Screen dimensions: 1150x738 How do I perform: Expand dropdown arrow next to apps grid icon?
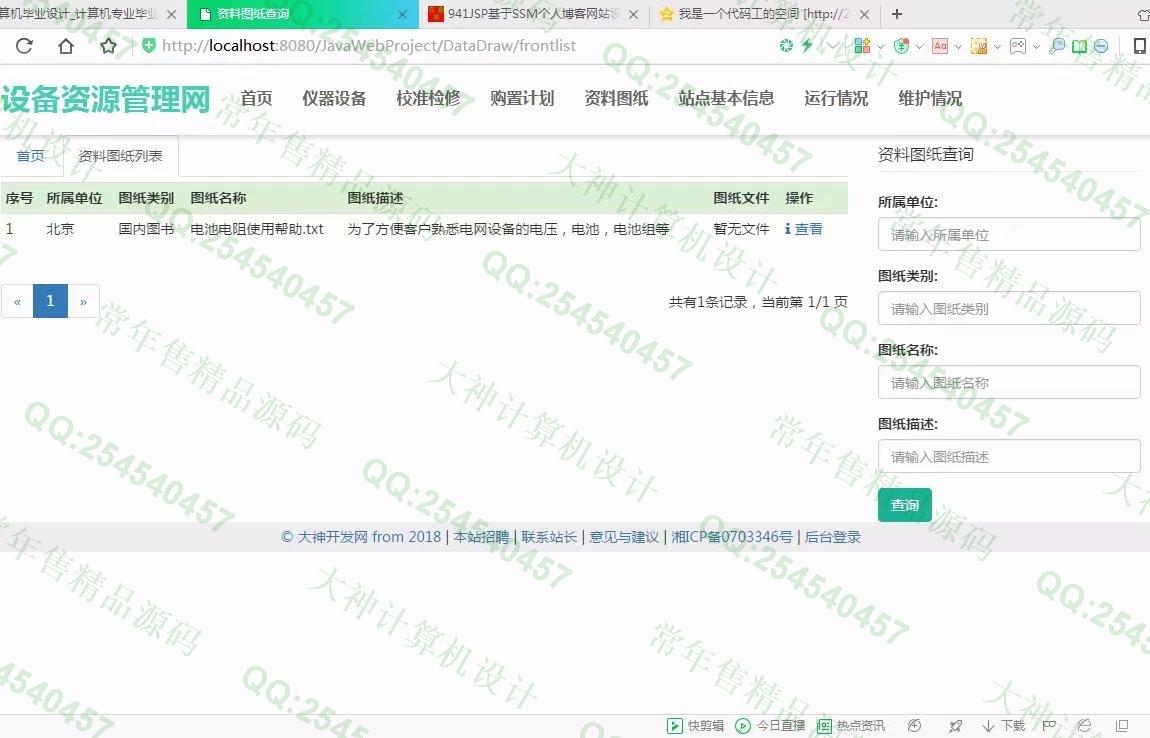(880, 46)
